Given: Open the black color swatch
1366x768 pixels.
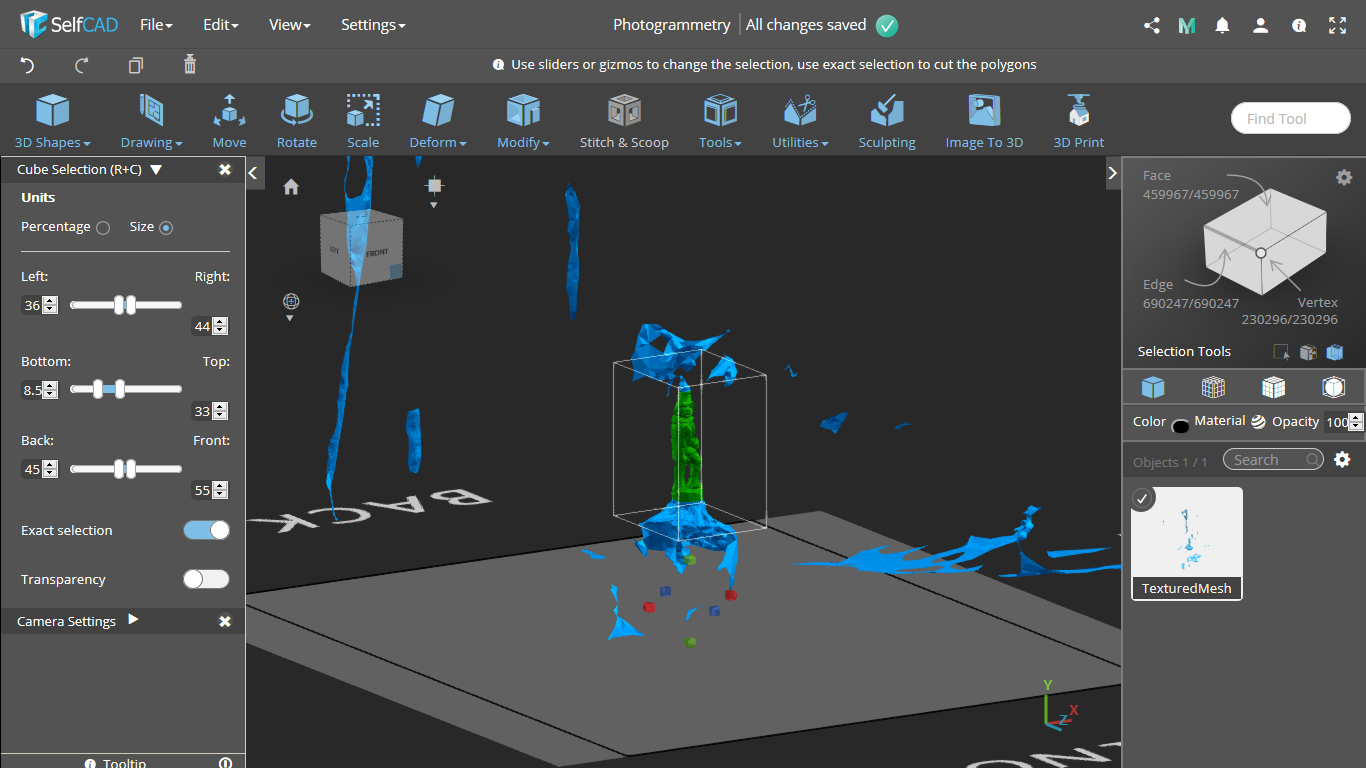Looking at the screenshot, I should pos(1180,426).
